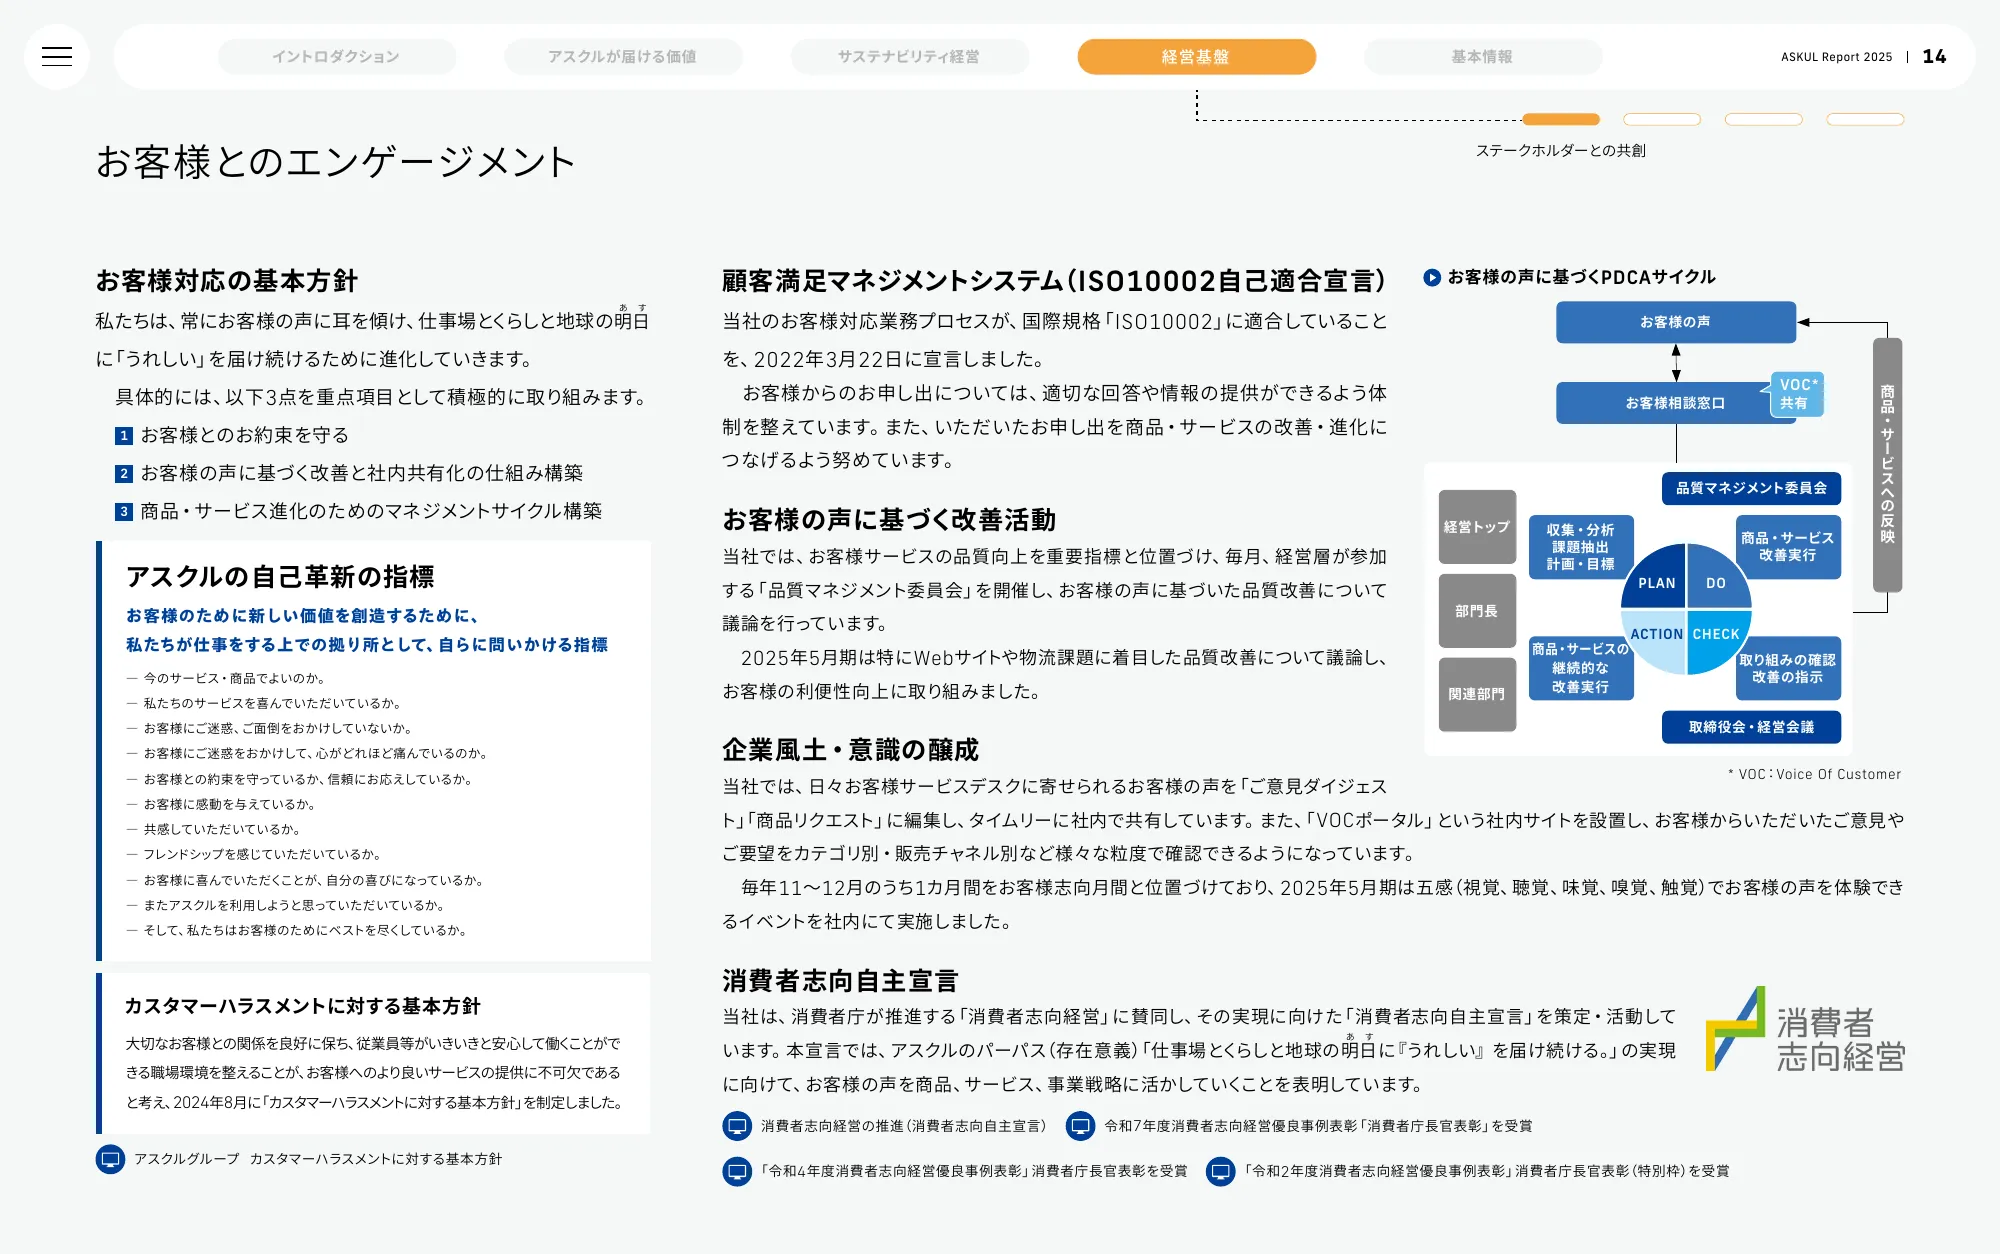2000x1254 pixels.
Task: Click the 消費者志向自主宣言 heading
Action: [x=841, y=981]
